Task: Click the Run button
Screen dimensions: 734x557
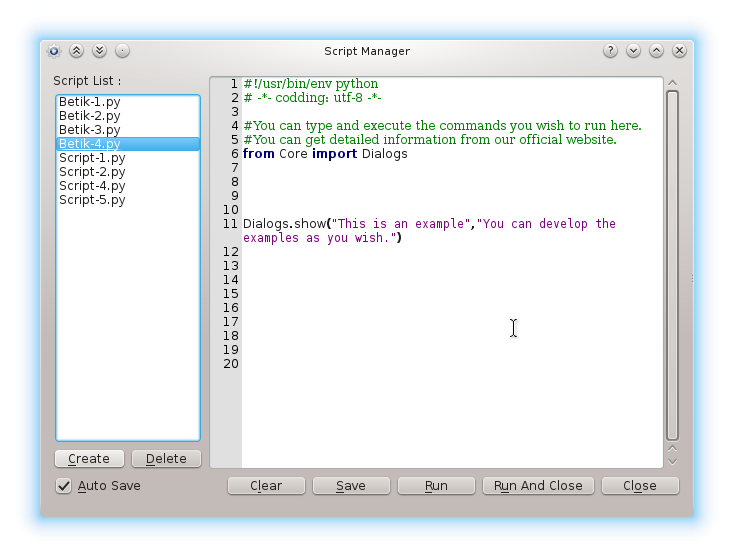Action: [x=436, y=486]
